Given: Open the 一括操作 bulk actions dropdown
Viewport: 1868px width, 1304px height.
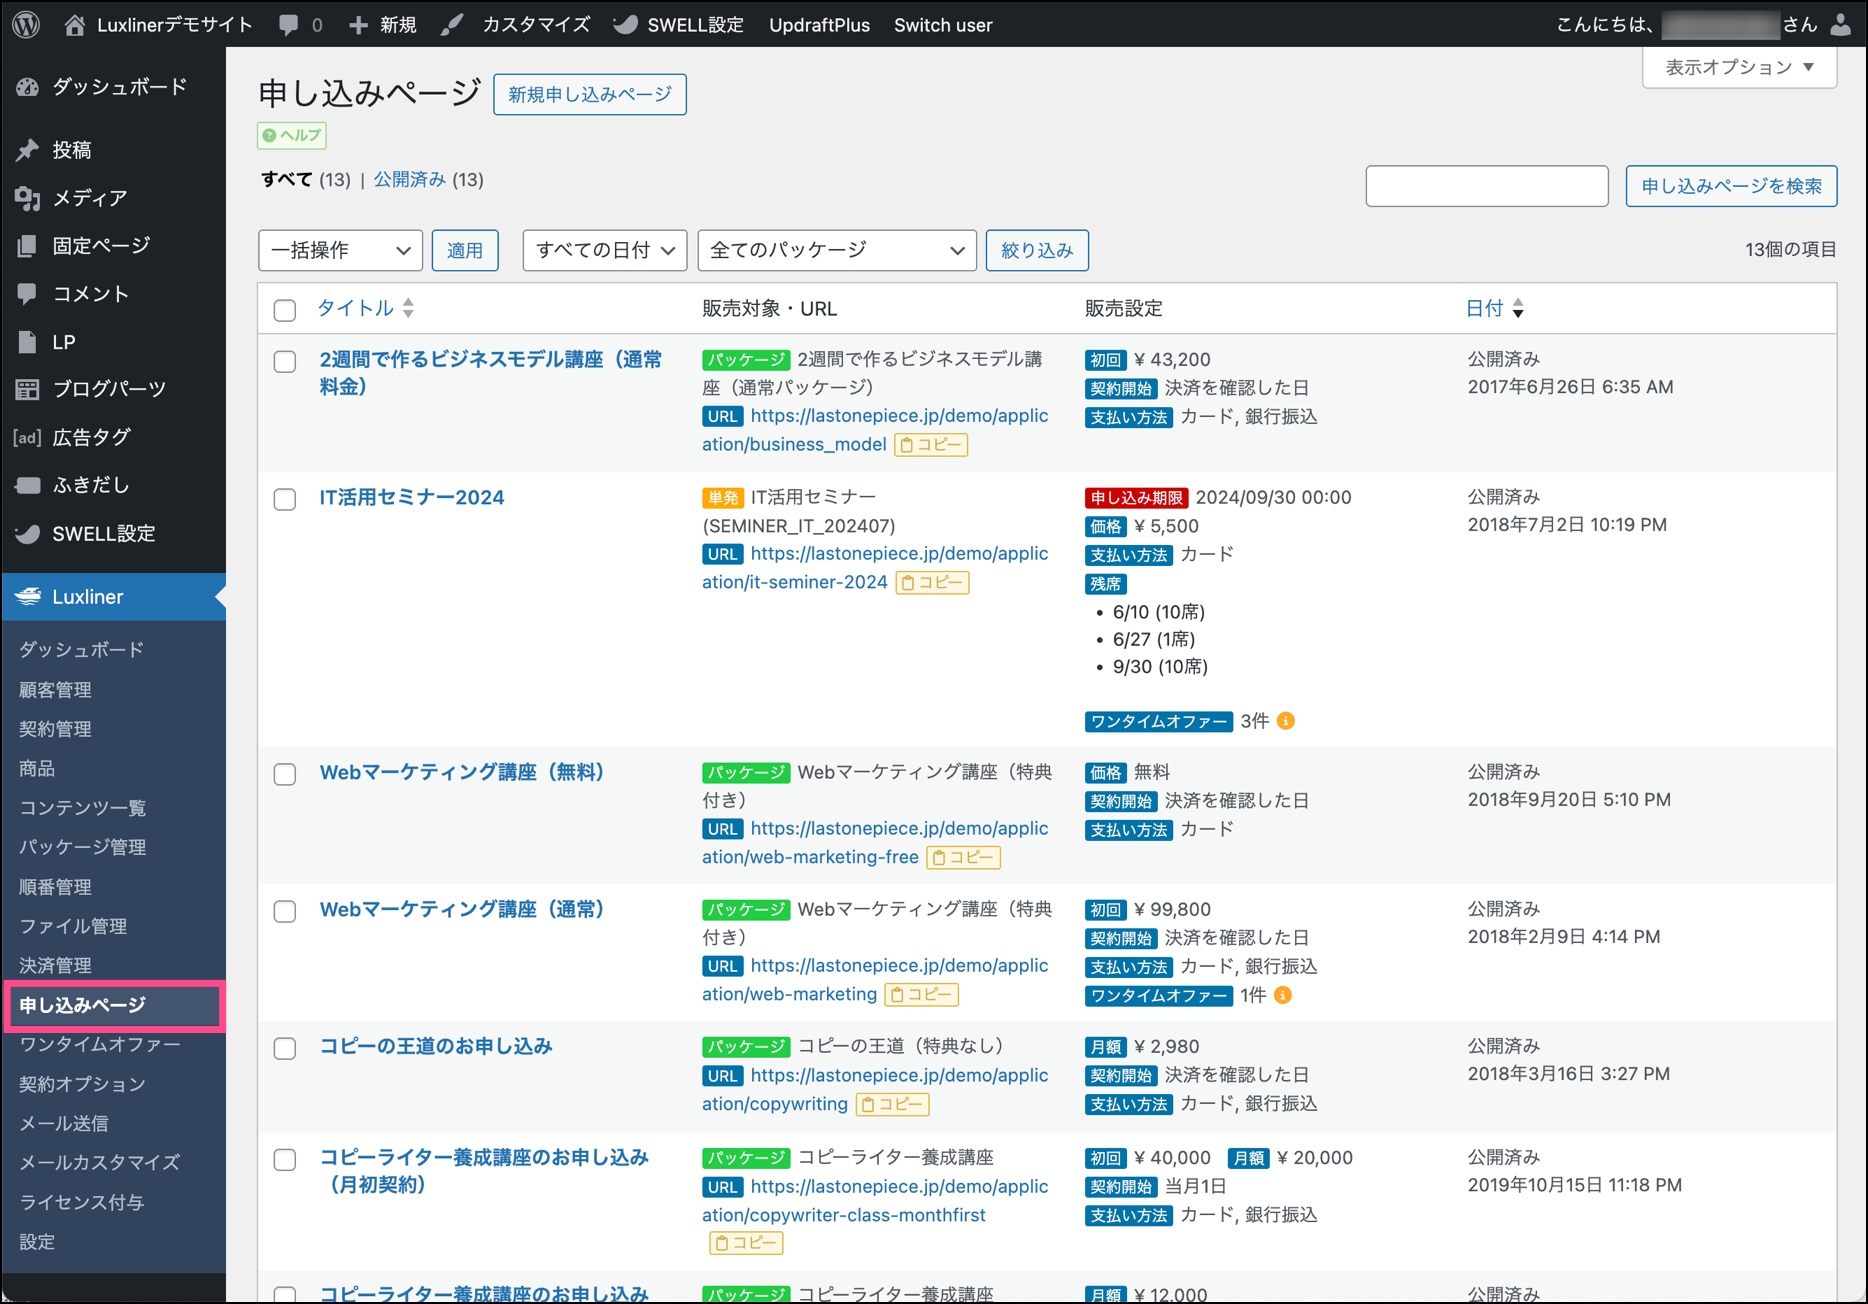Looking at the screenshot, I should [340, 250].
